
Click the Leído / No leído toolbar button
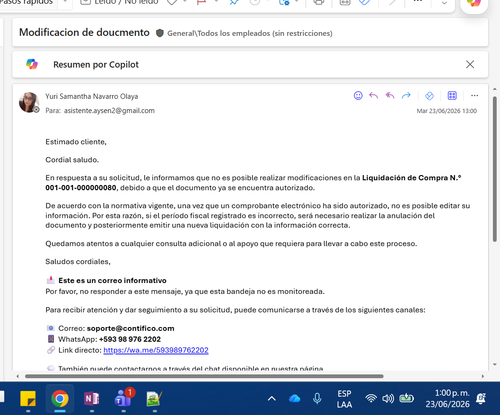click(x=120, y=3)
